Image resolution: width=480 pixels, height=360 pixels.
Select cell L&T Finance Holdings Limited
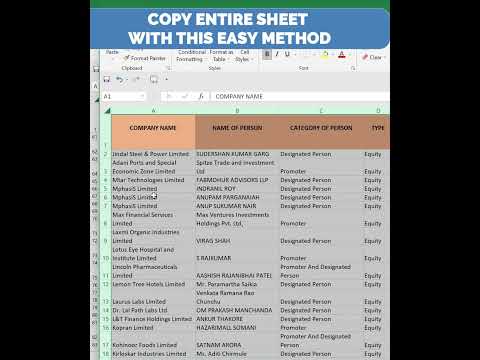[x=153, y=319]
